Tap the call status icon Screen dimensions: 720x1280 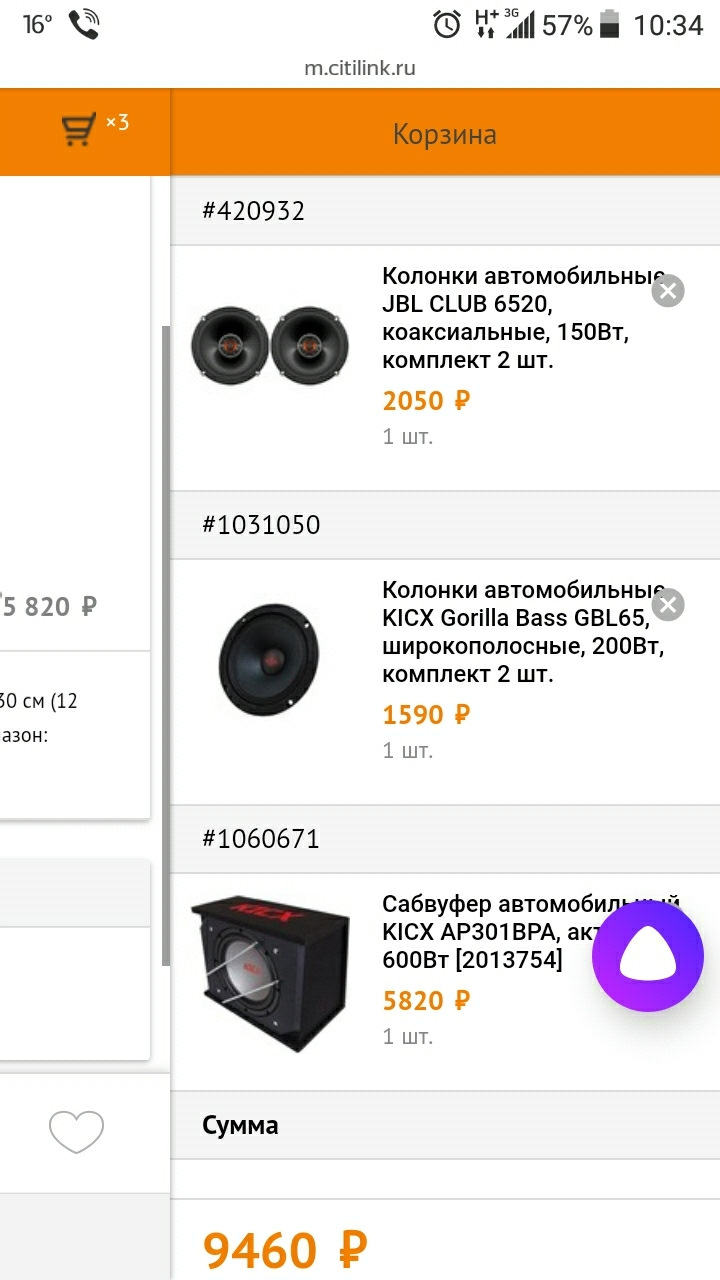tap(84, 24)
